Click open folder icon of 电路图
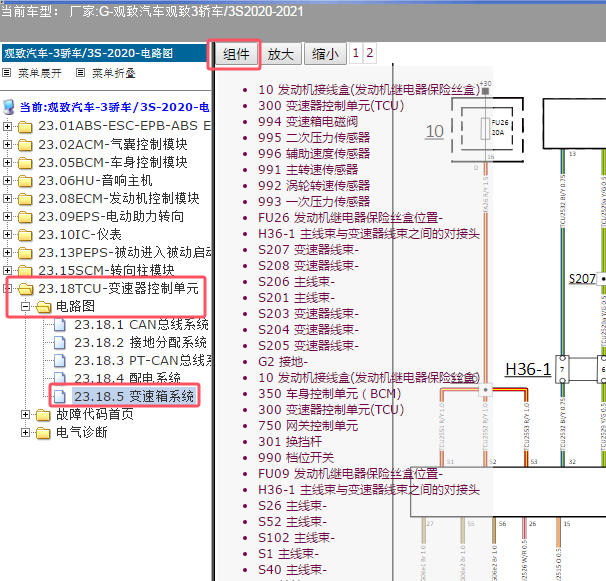The height and width of the screenshot is (581, 606). (x=44, y=307)
